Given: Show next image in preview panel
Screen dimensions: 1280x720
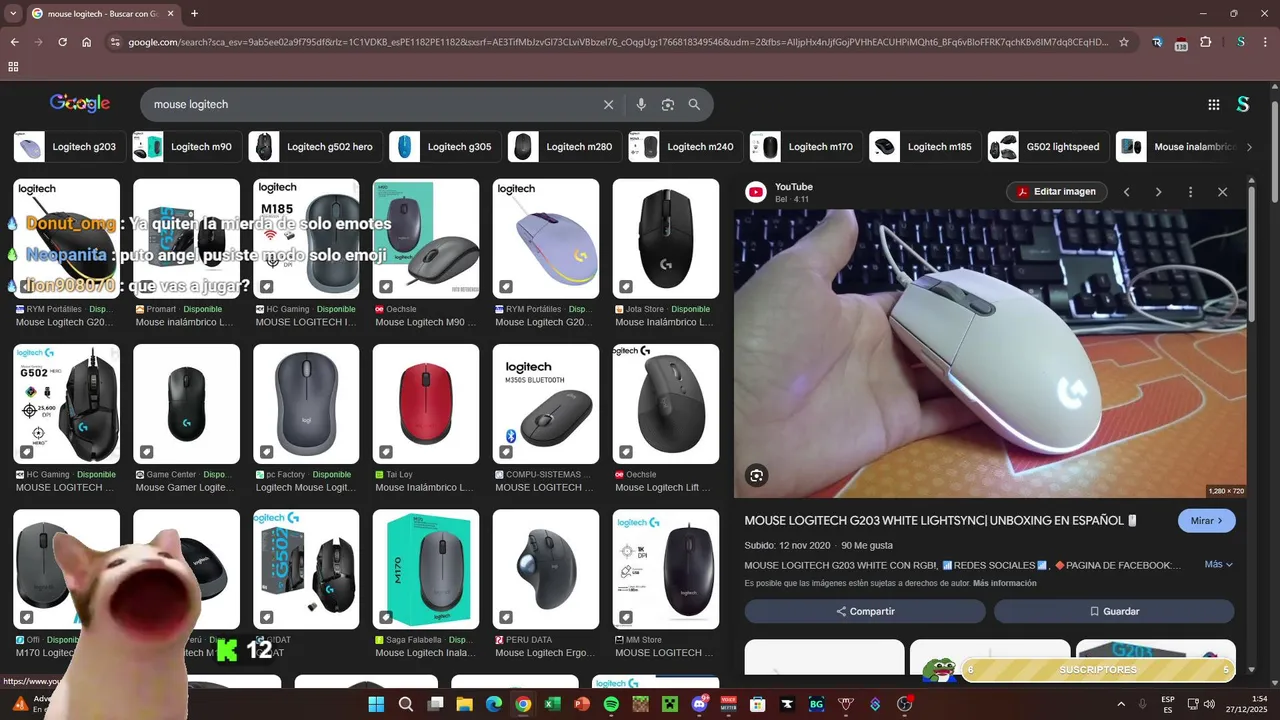Looking at the screenshot, I should click(1158, 192).
